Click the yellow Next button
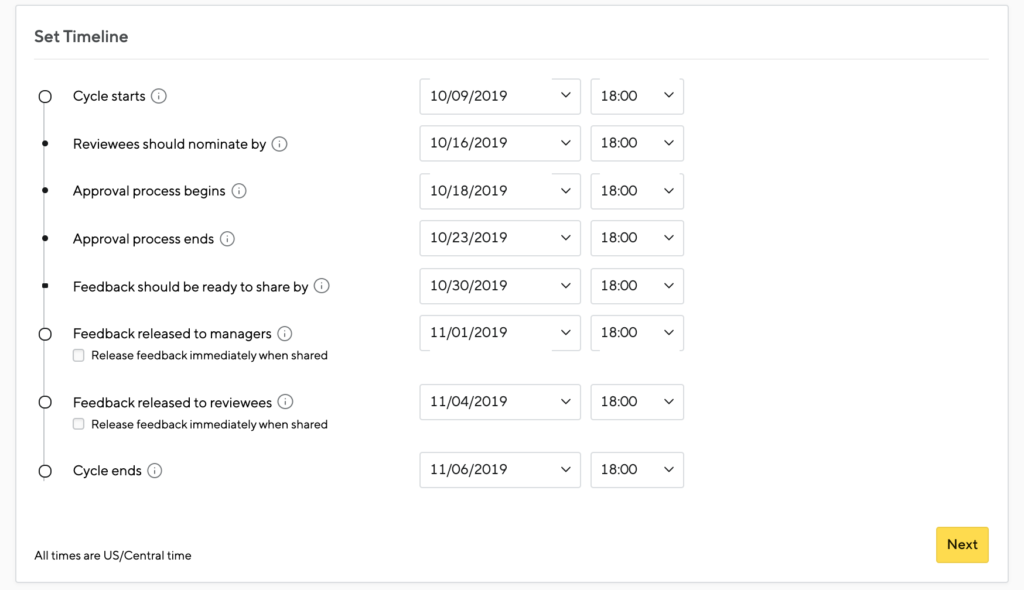 962,545
